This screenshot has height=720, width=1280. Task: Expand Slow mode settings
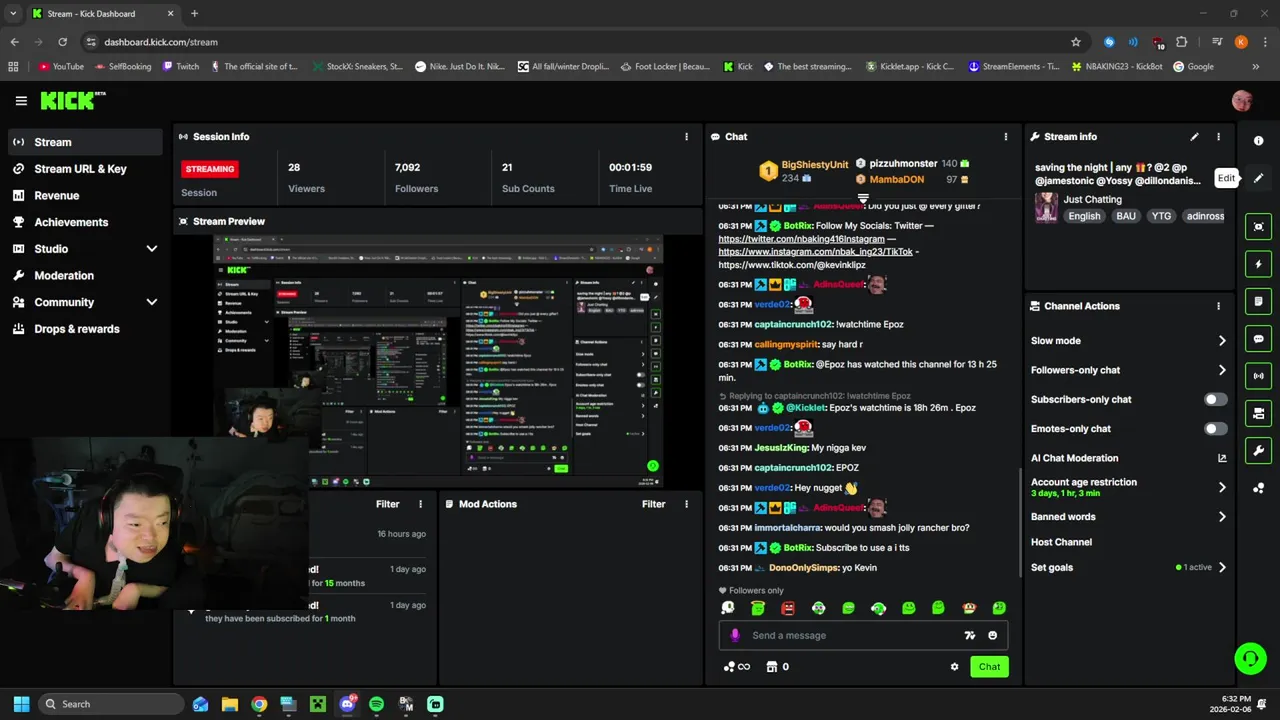[1222, 341]
